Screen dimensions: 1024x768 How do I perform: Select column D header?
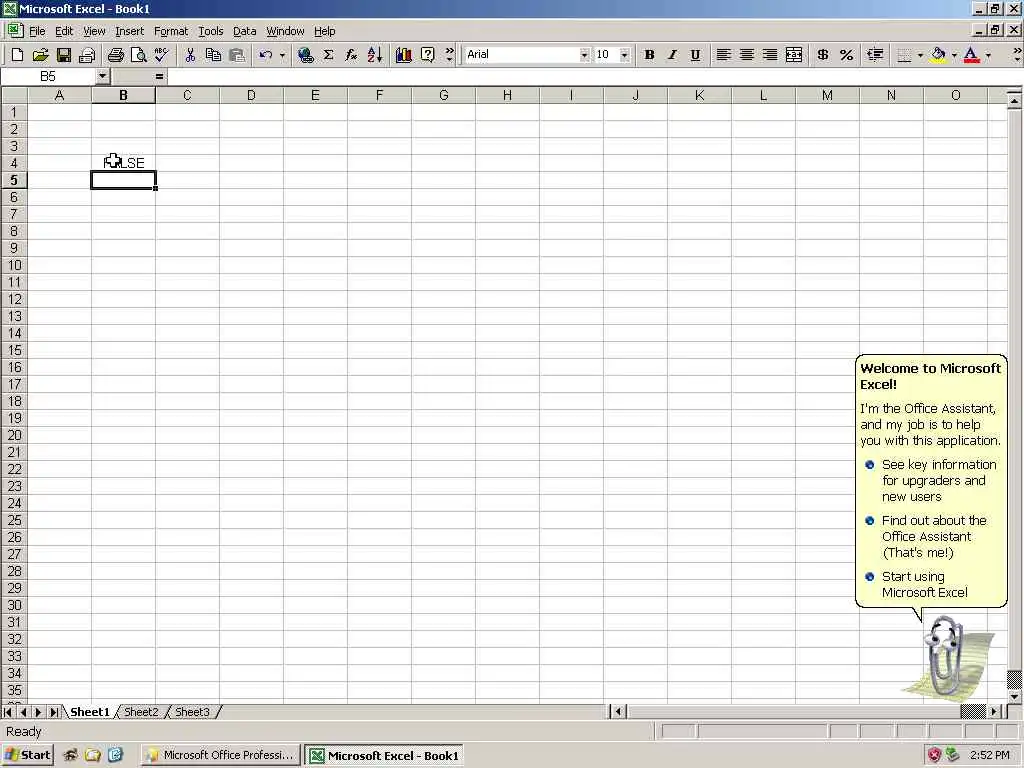pos(251,95)
